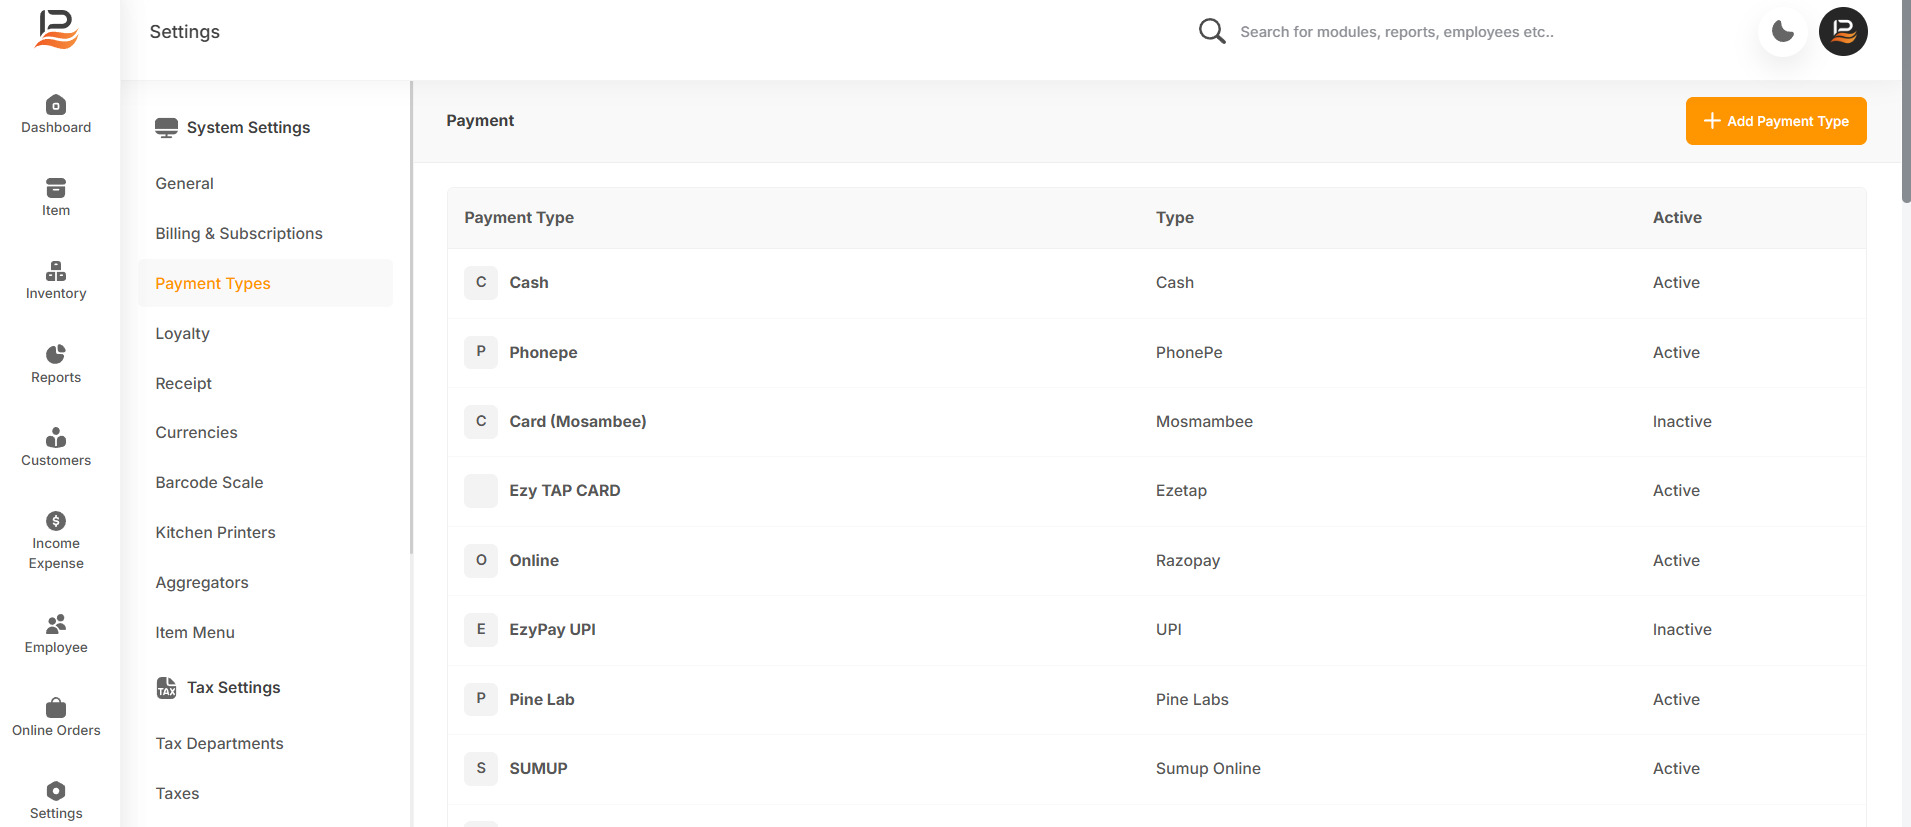This screenshot has width=1911, height=827.
Task: Open the Dashboard sidebar icon
Action: (56, 105)
